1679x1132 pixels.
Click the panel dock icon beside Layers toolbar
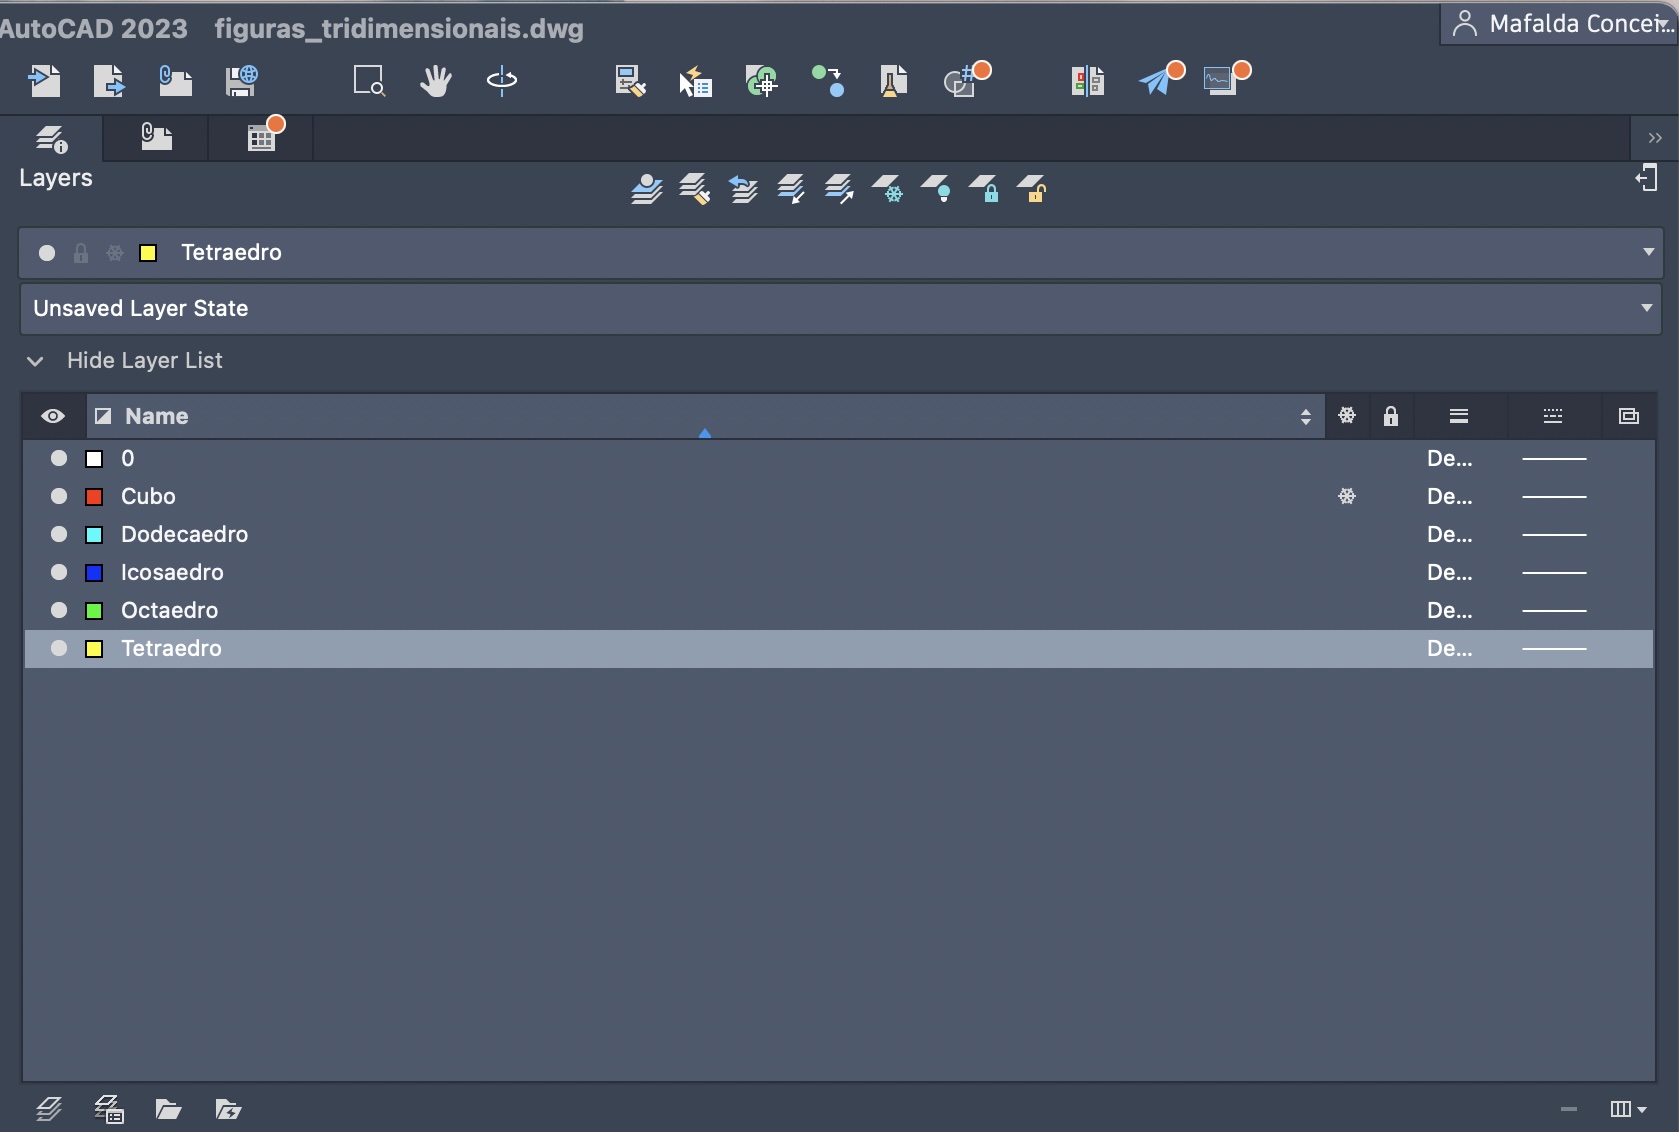1647,179
